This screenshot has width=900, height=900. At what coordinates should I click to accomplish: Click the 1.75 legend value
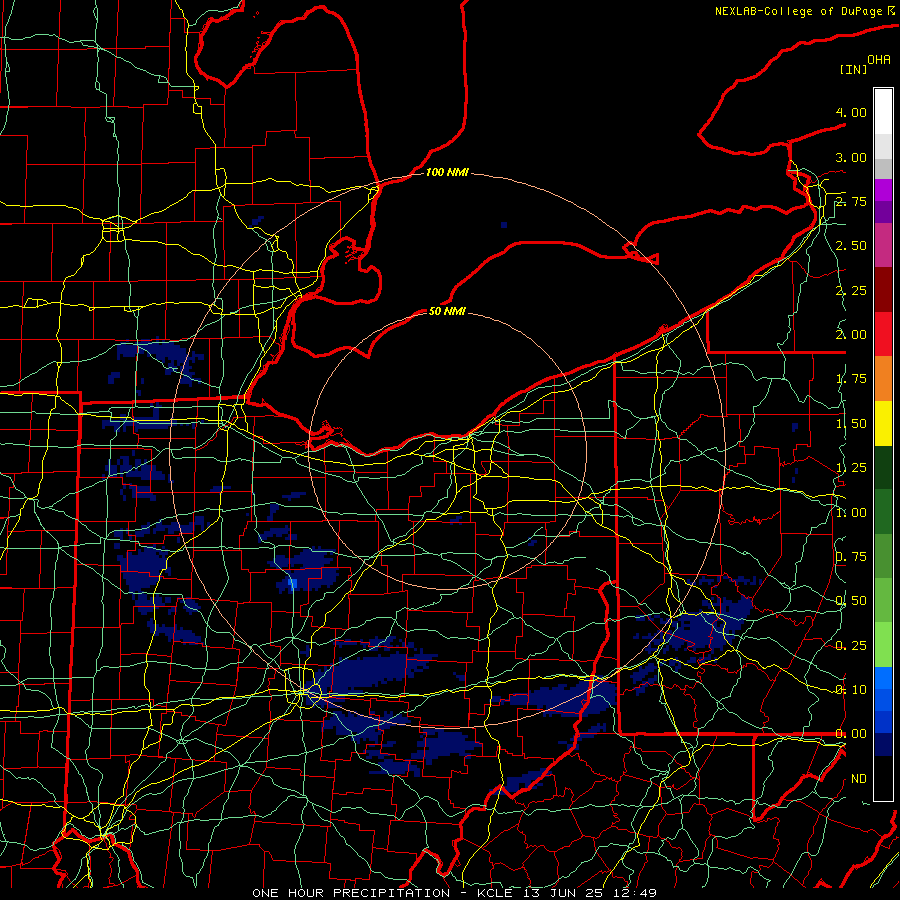point(851,379)
